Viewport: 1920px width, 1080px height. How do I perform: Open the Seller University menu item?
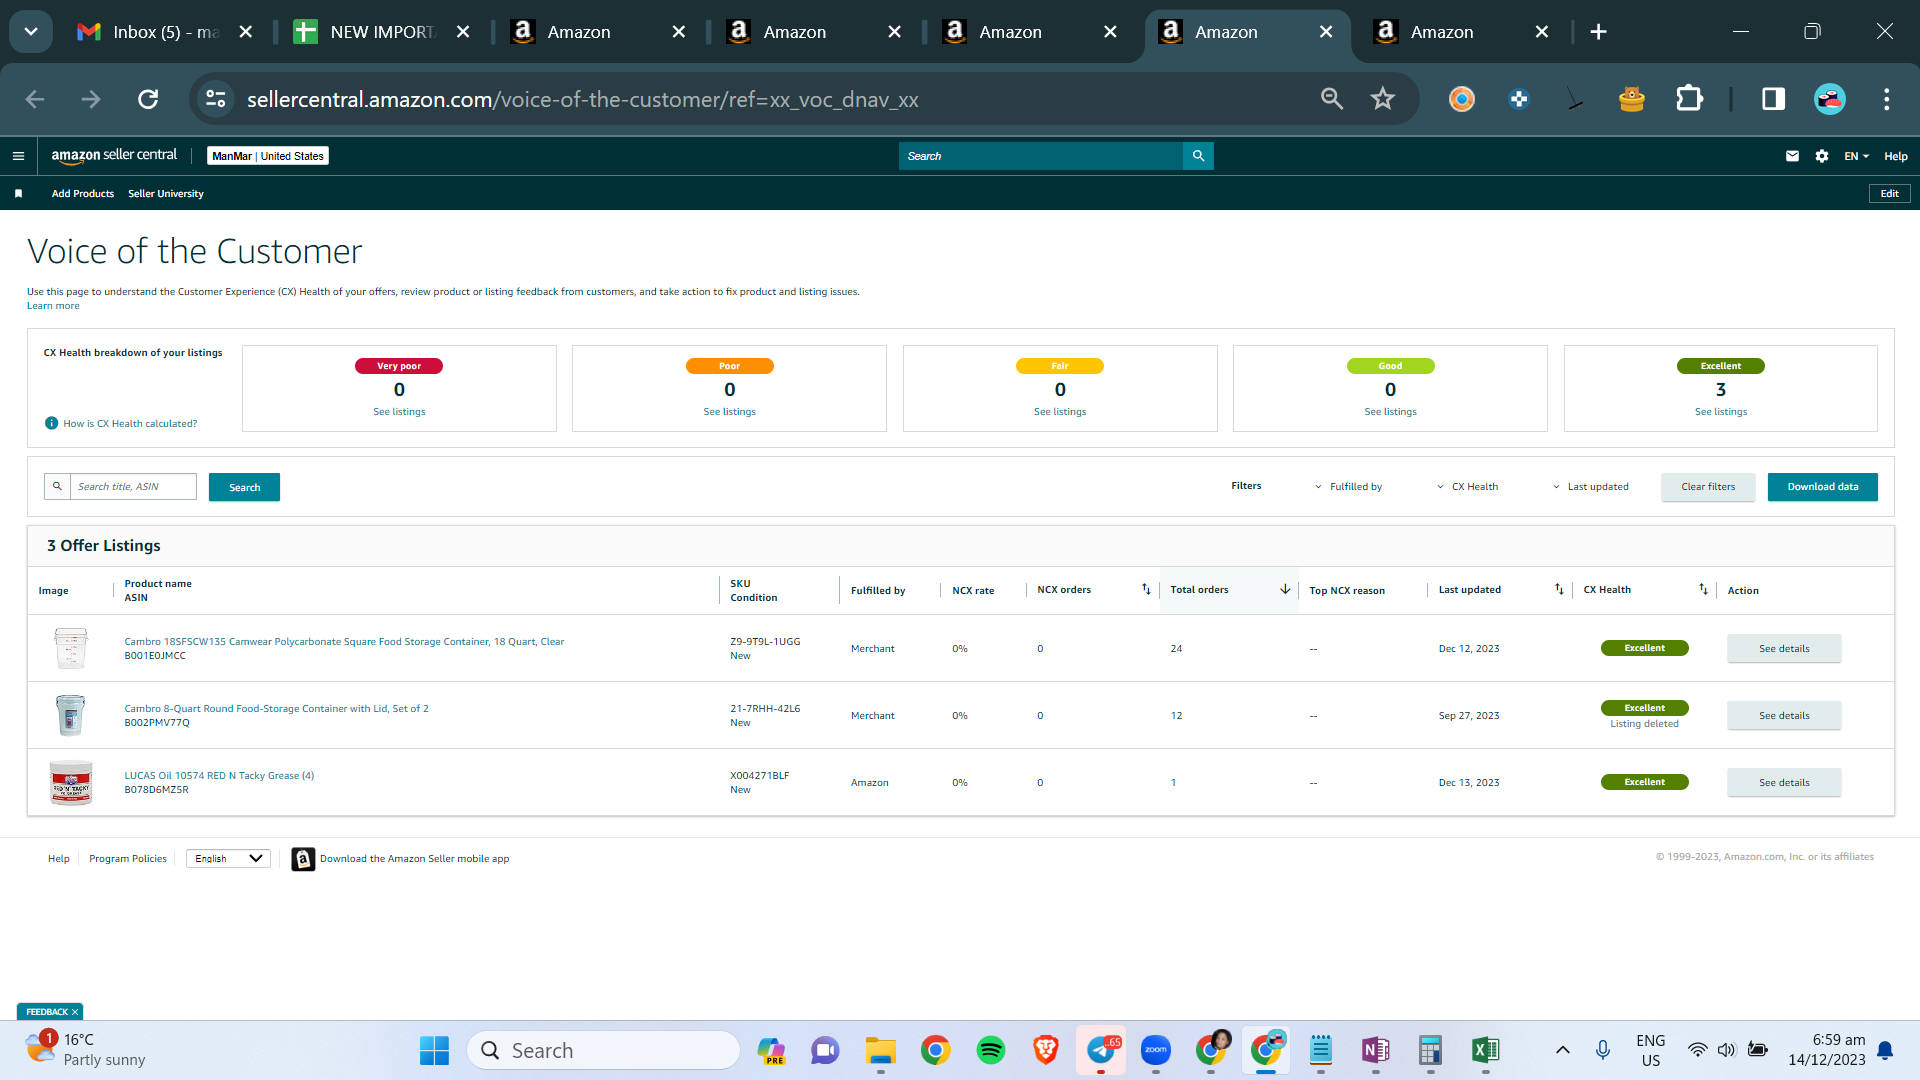[x=166, y=194]
